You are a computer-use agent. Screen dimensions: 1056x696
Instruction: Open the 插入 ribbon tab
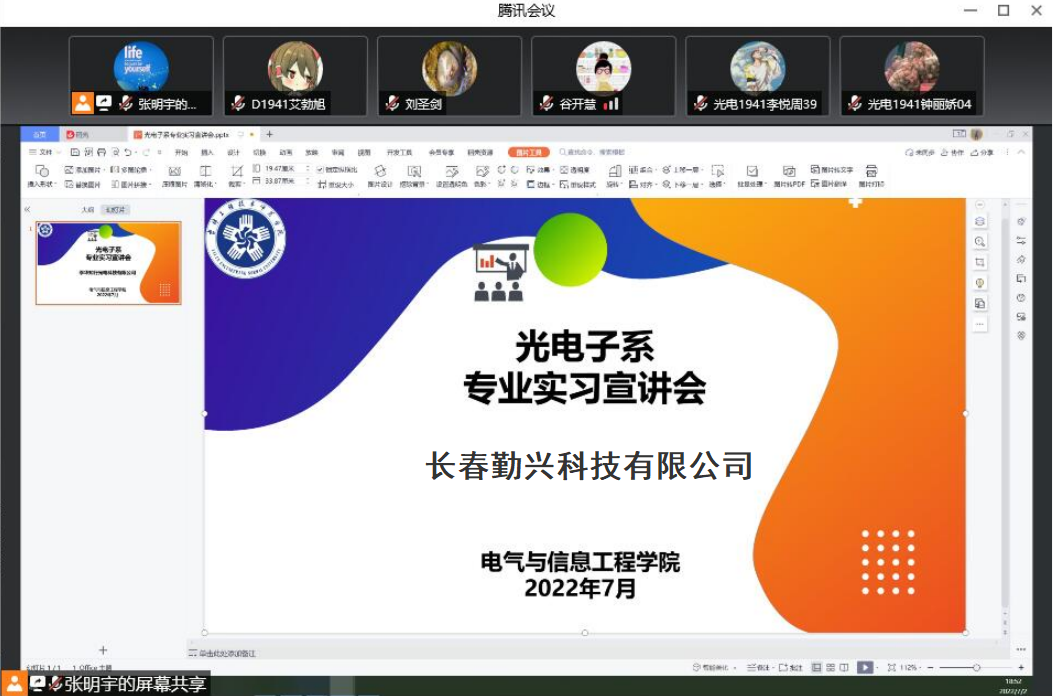click(x=207, y=152)
